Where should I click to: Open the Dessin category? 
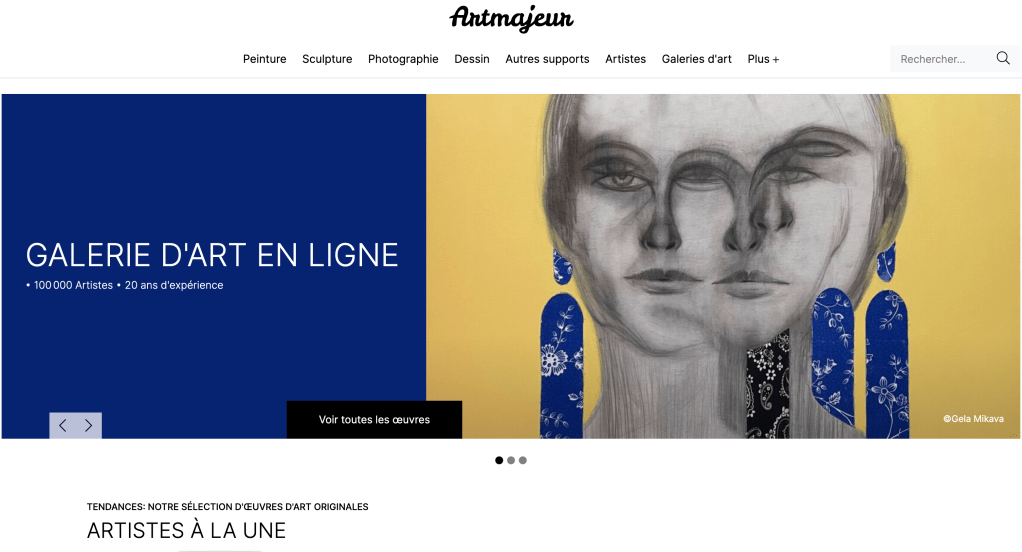[472, 59]
